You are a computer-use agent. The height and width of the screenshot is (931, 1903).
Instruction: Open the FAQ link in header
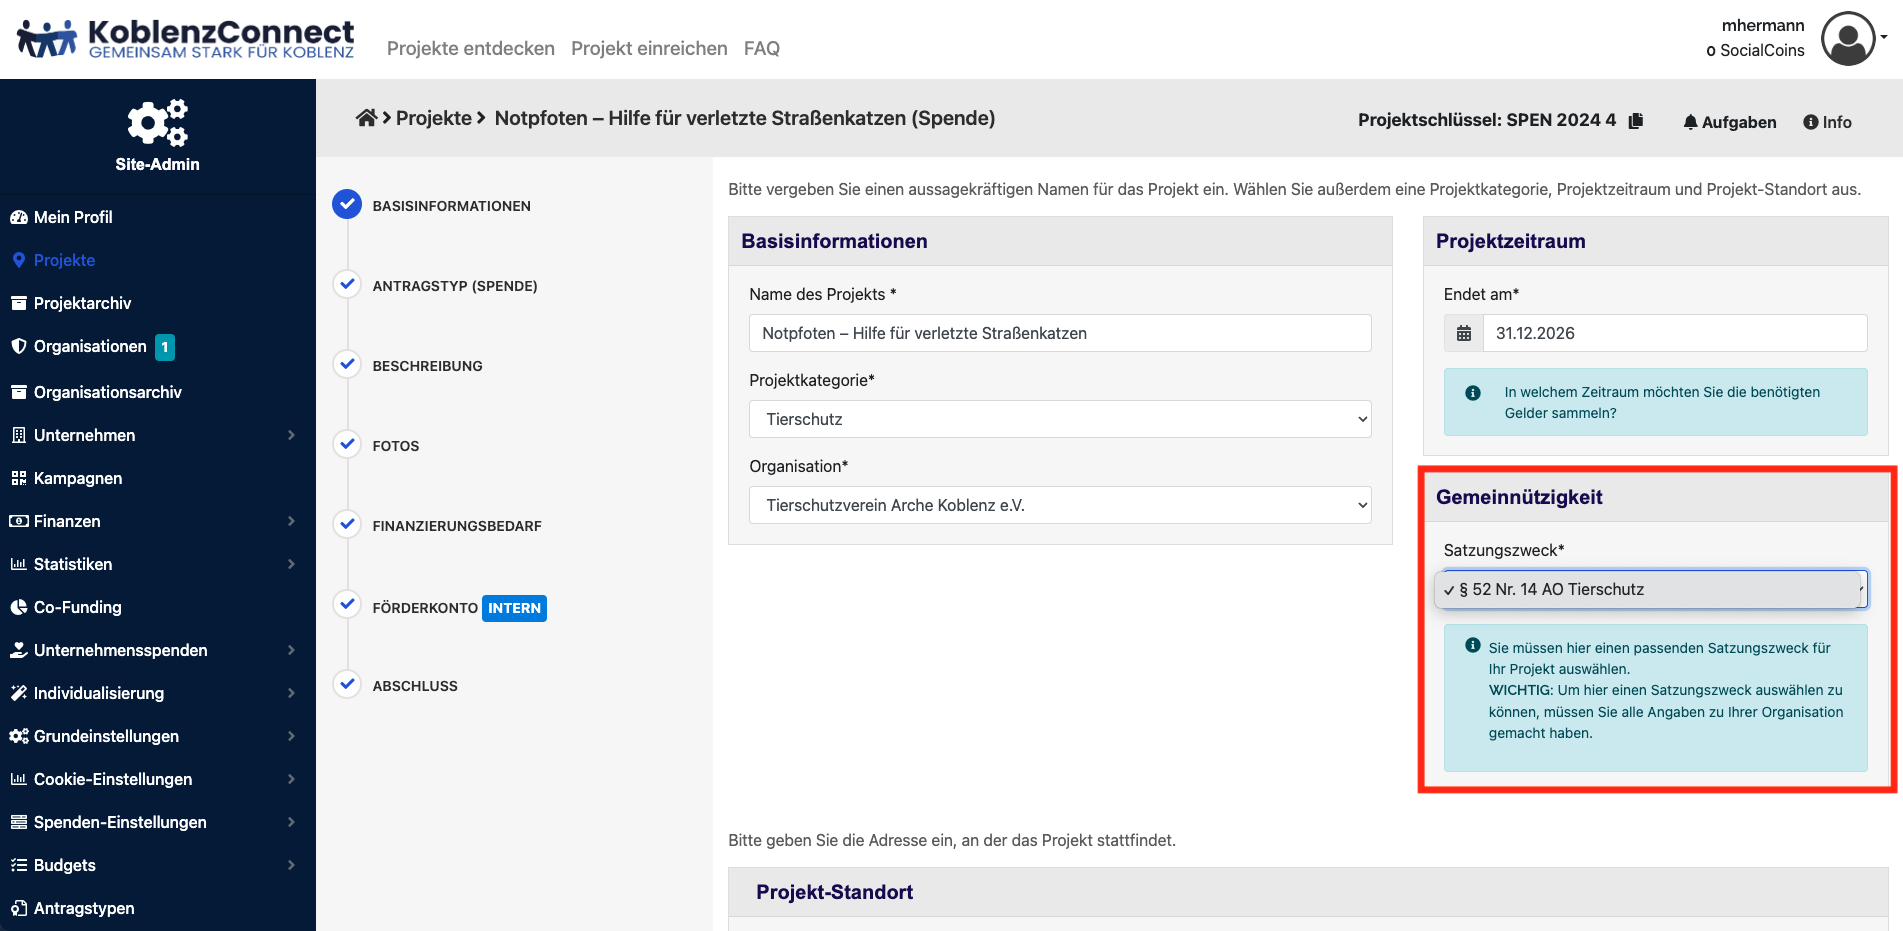pos(761,48)
